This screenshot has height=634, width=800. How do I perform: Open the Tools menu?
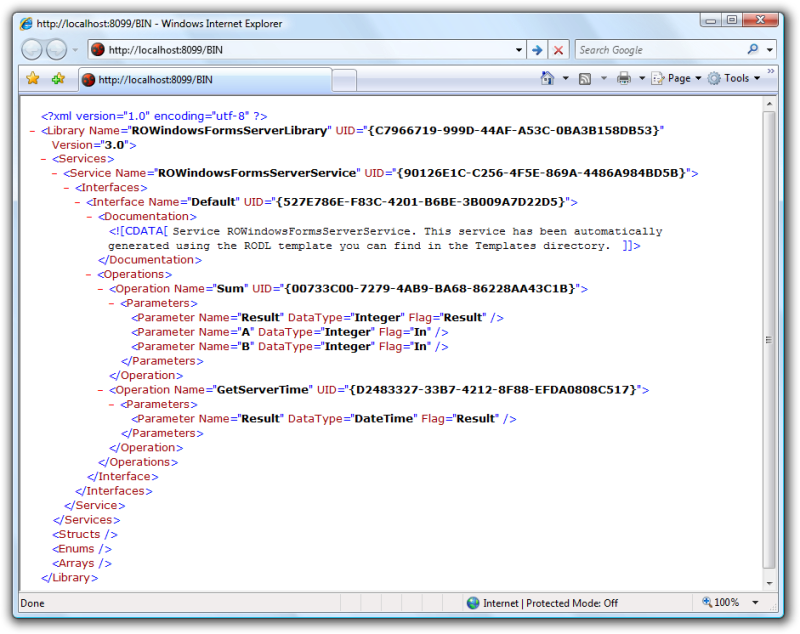(738, 77)
